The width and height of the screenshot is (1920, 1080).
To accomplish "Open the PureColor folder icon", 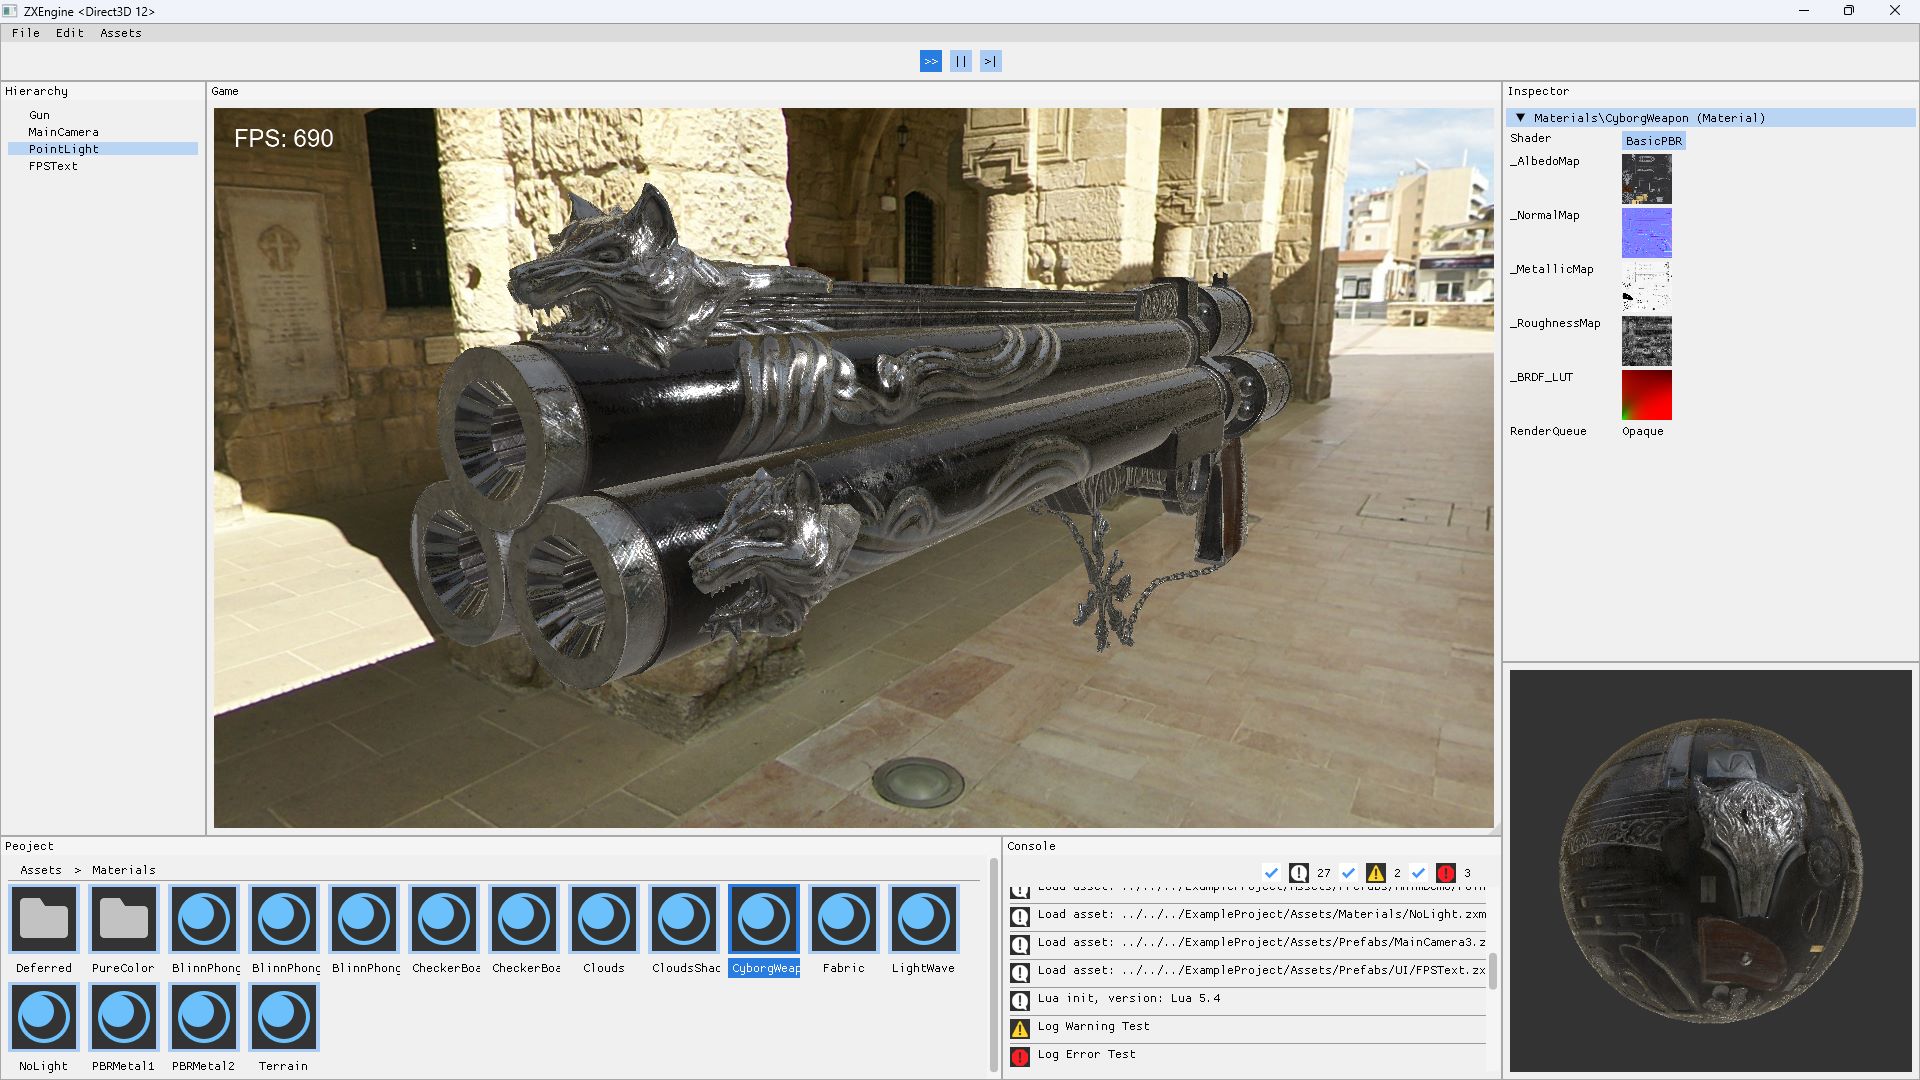I will [x=123, y=918].
